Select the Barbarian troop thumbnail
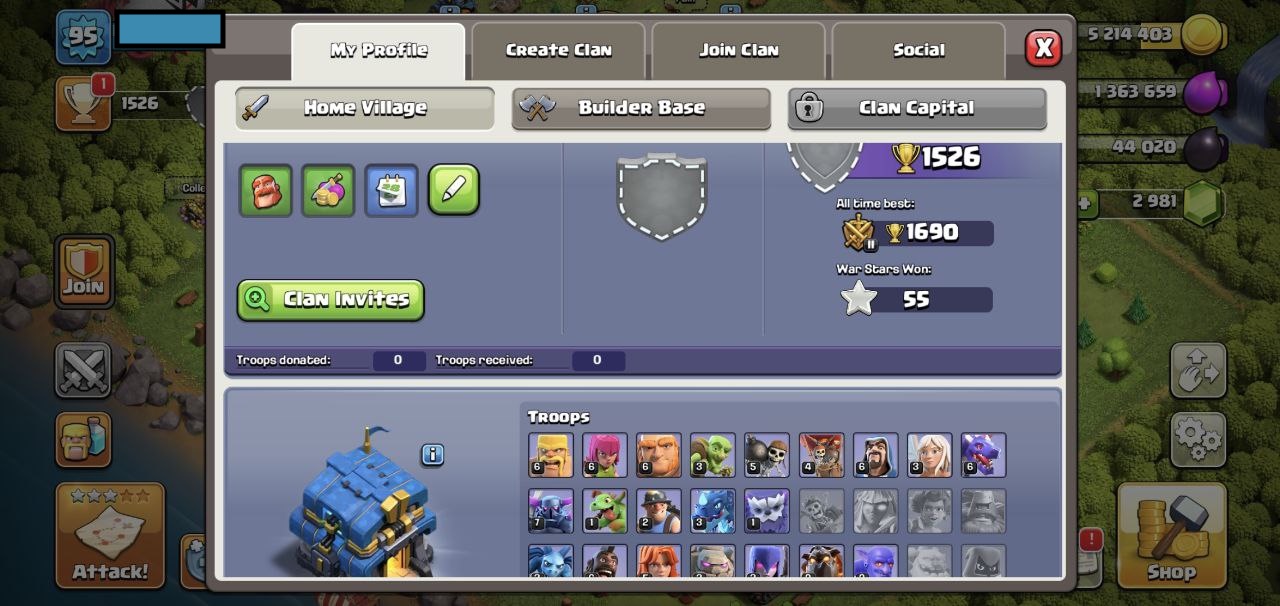The height and width of the screenshot is (606, 1280). [x=551, y=455]
